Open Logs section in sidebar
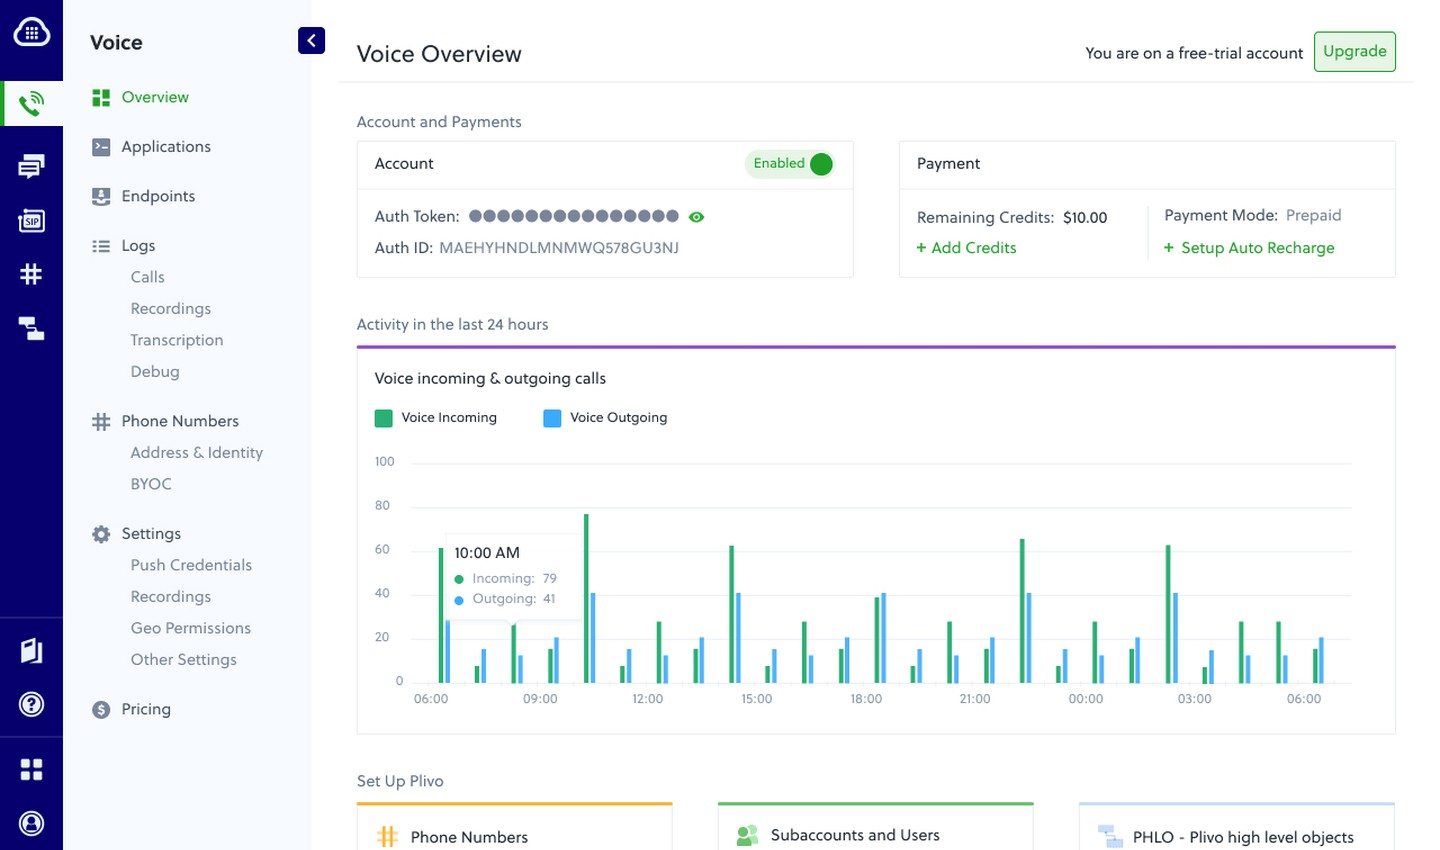The width and height of the screenshot is (1440, 850). [138, 246]
